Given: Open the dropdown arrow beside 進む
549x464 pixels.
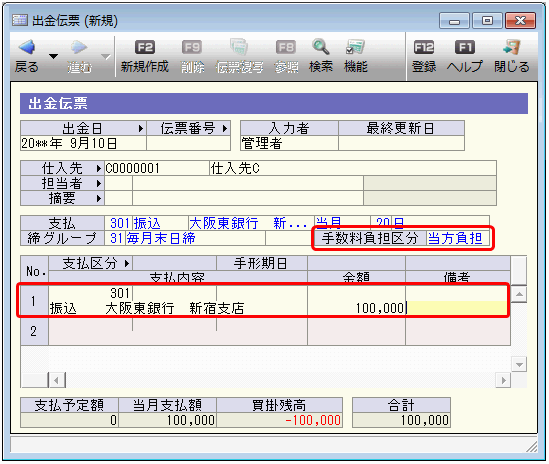Looking at the screenshot, I should click(105, 56).
